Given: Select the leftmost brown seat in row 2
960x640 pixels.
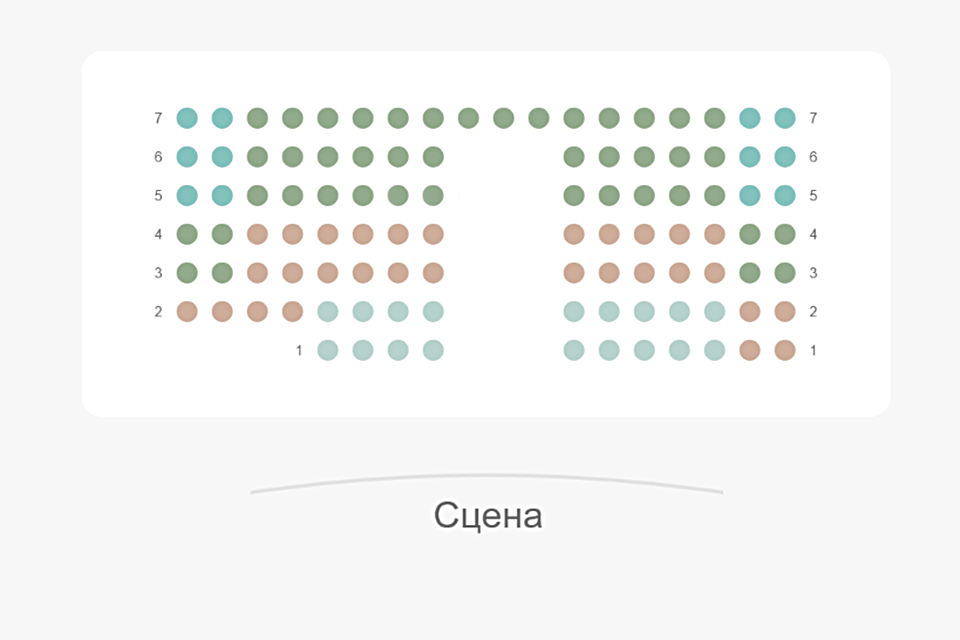Looking at the screenshot, I should (x=187, y=312).
